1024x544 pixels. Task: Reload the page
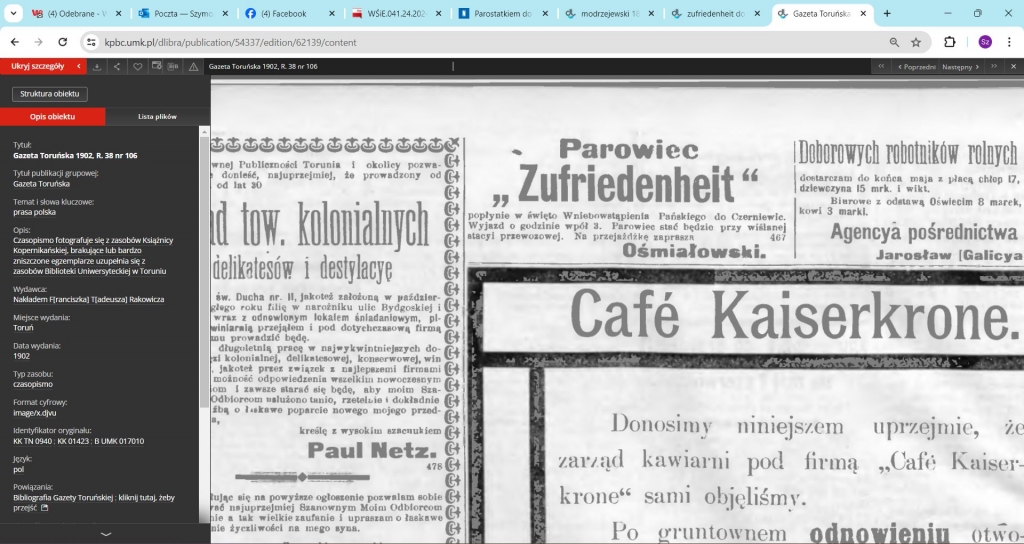[x=63, y=42]
